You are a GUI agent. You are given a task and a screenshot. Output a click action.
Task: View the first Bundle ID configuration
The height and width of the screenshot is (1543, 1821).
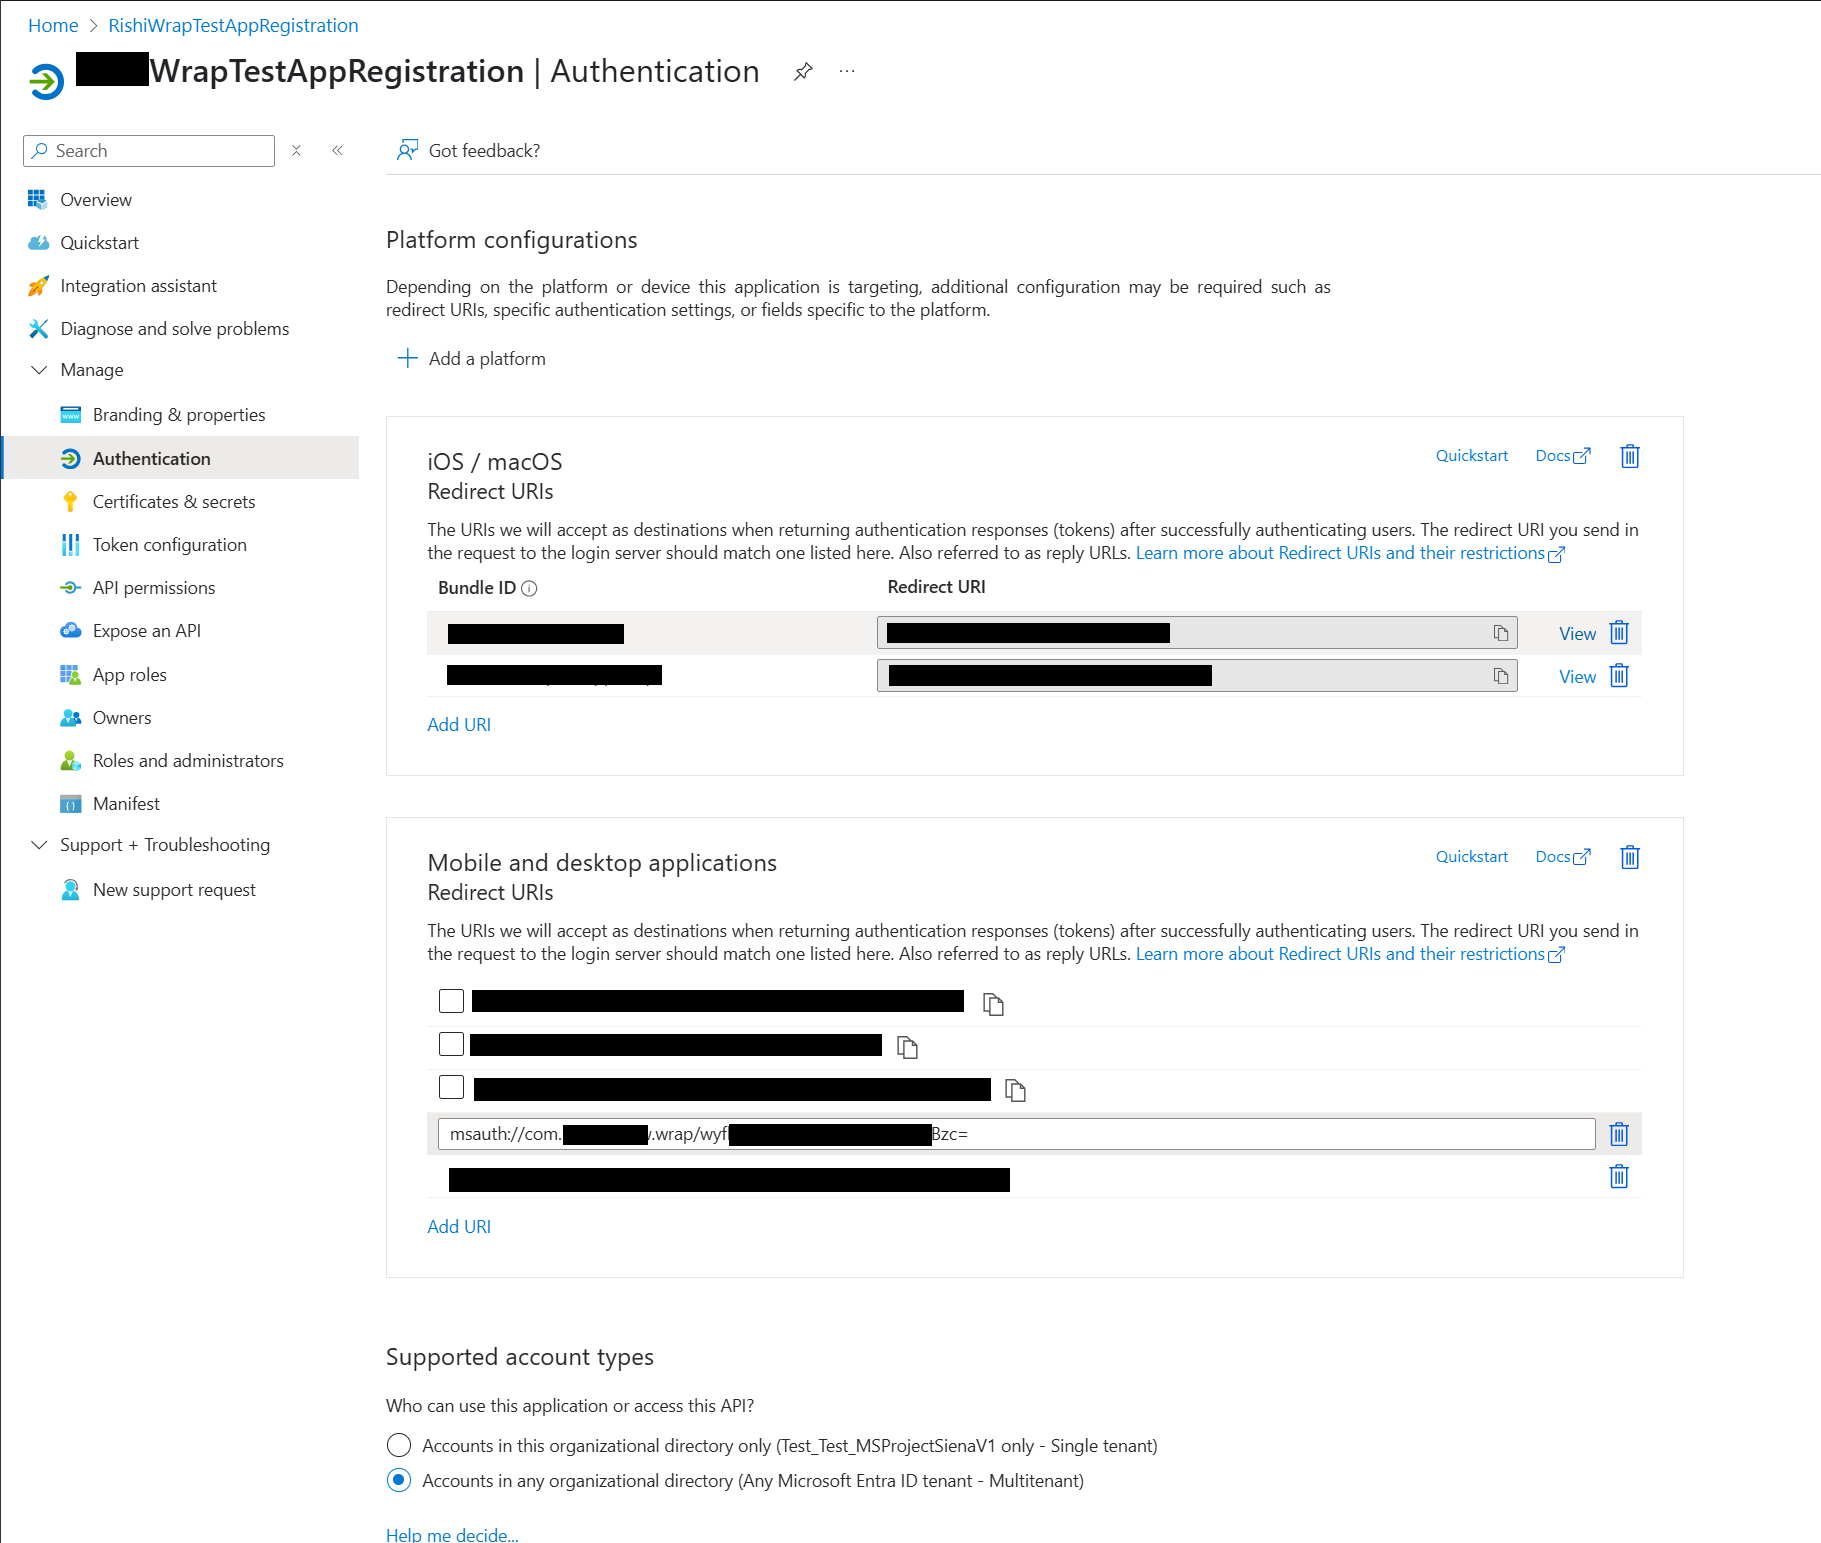click(1577, 633)
